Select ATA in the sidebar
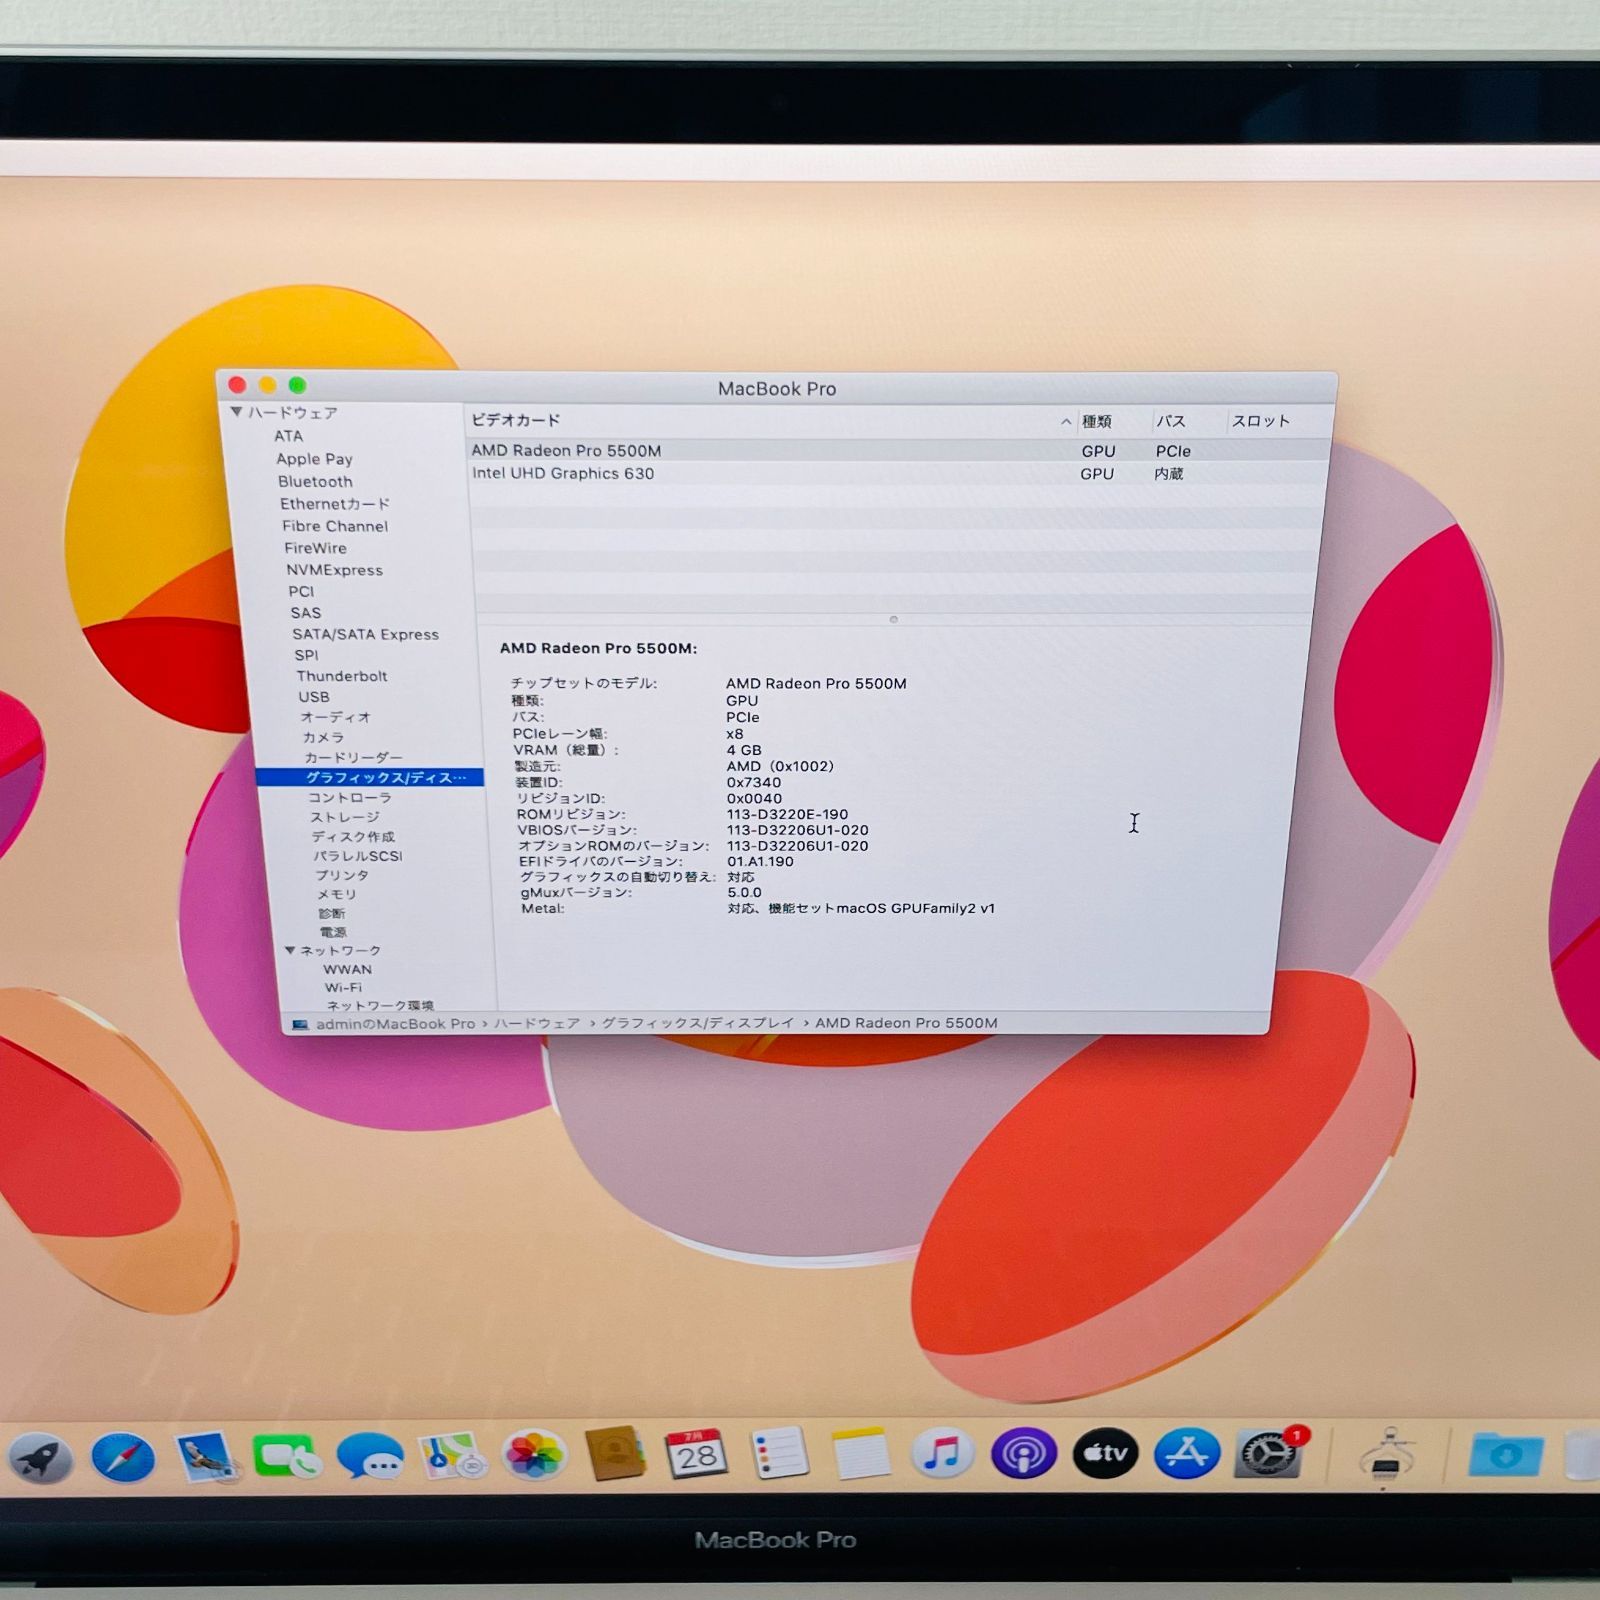Screen dimensions: 1600x1600 tap(288, 436)
